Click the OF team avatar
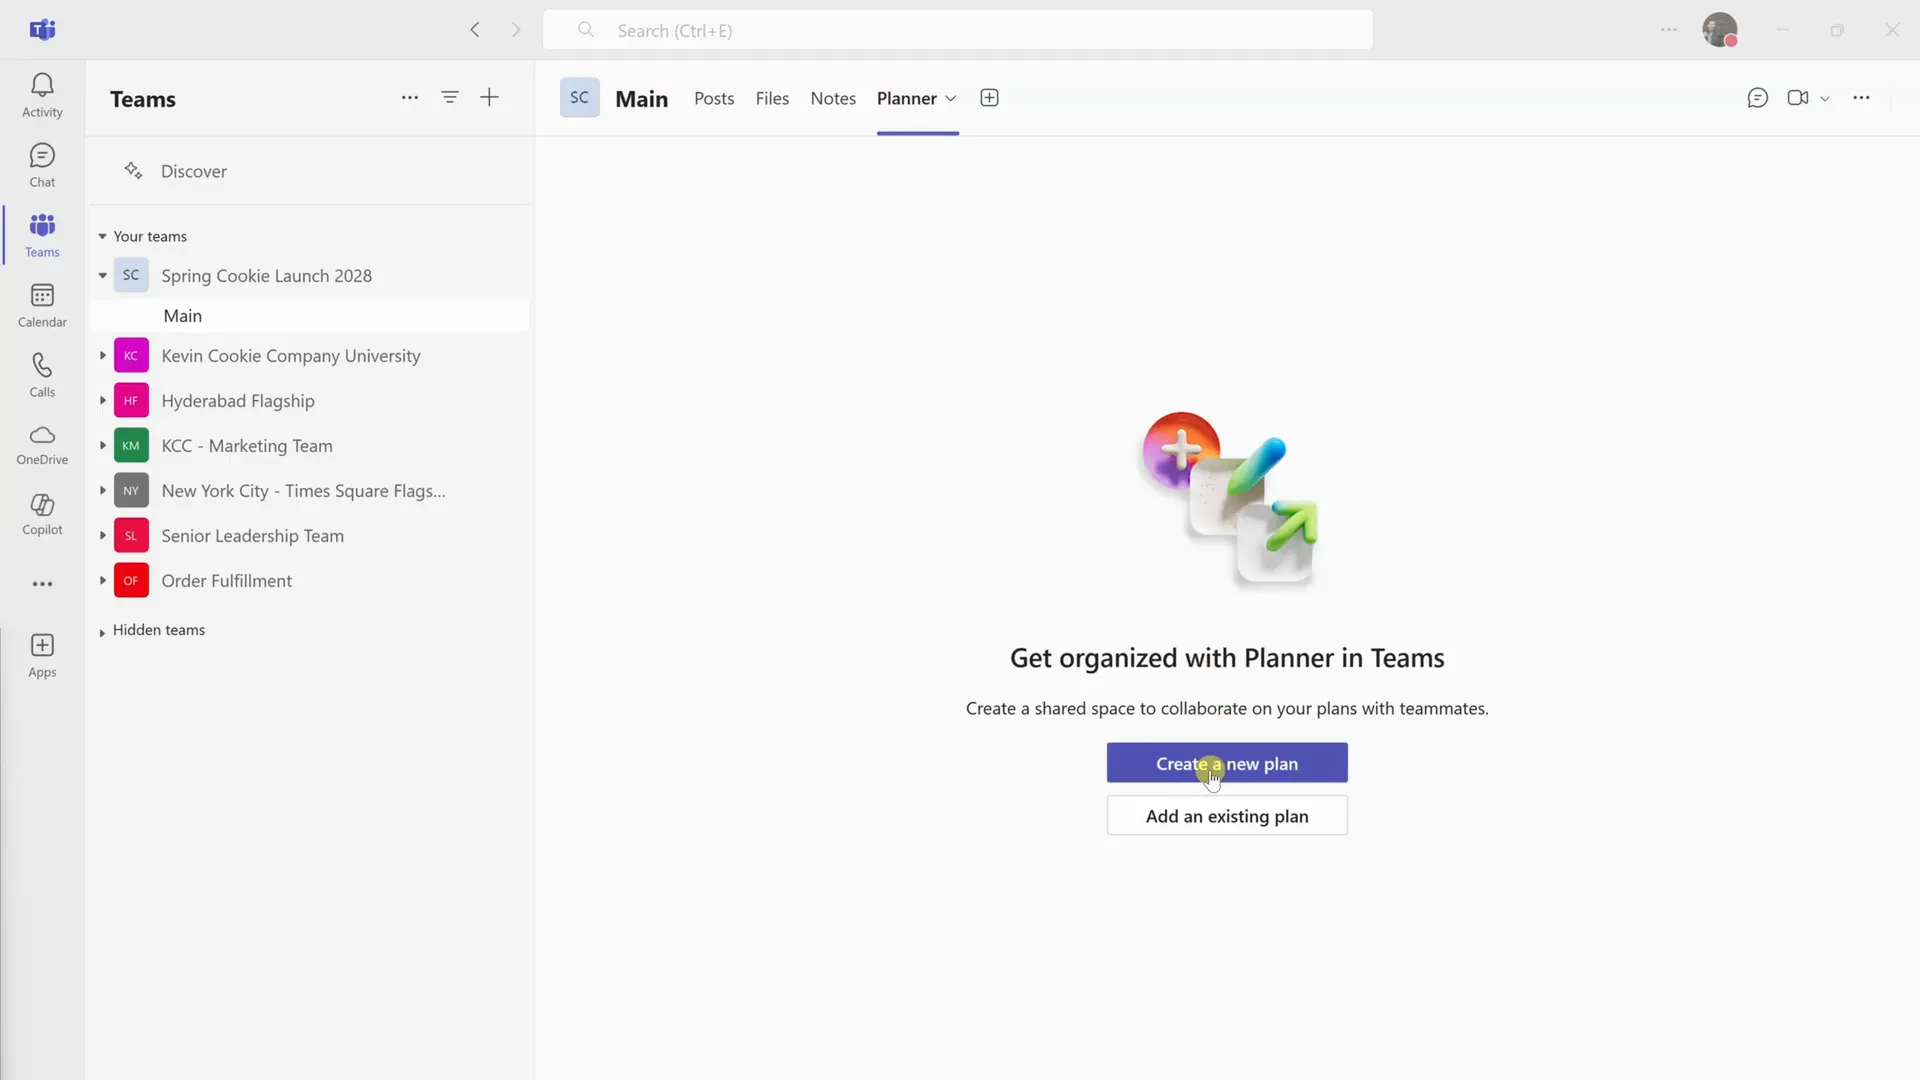 [131, 581]
